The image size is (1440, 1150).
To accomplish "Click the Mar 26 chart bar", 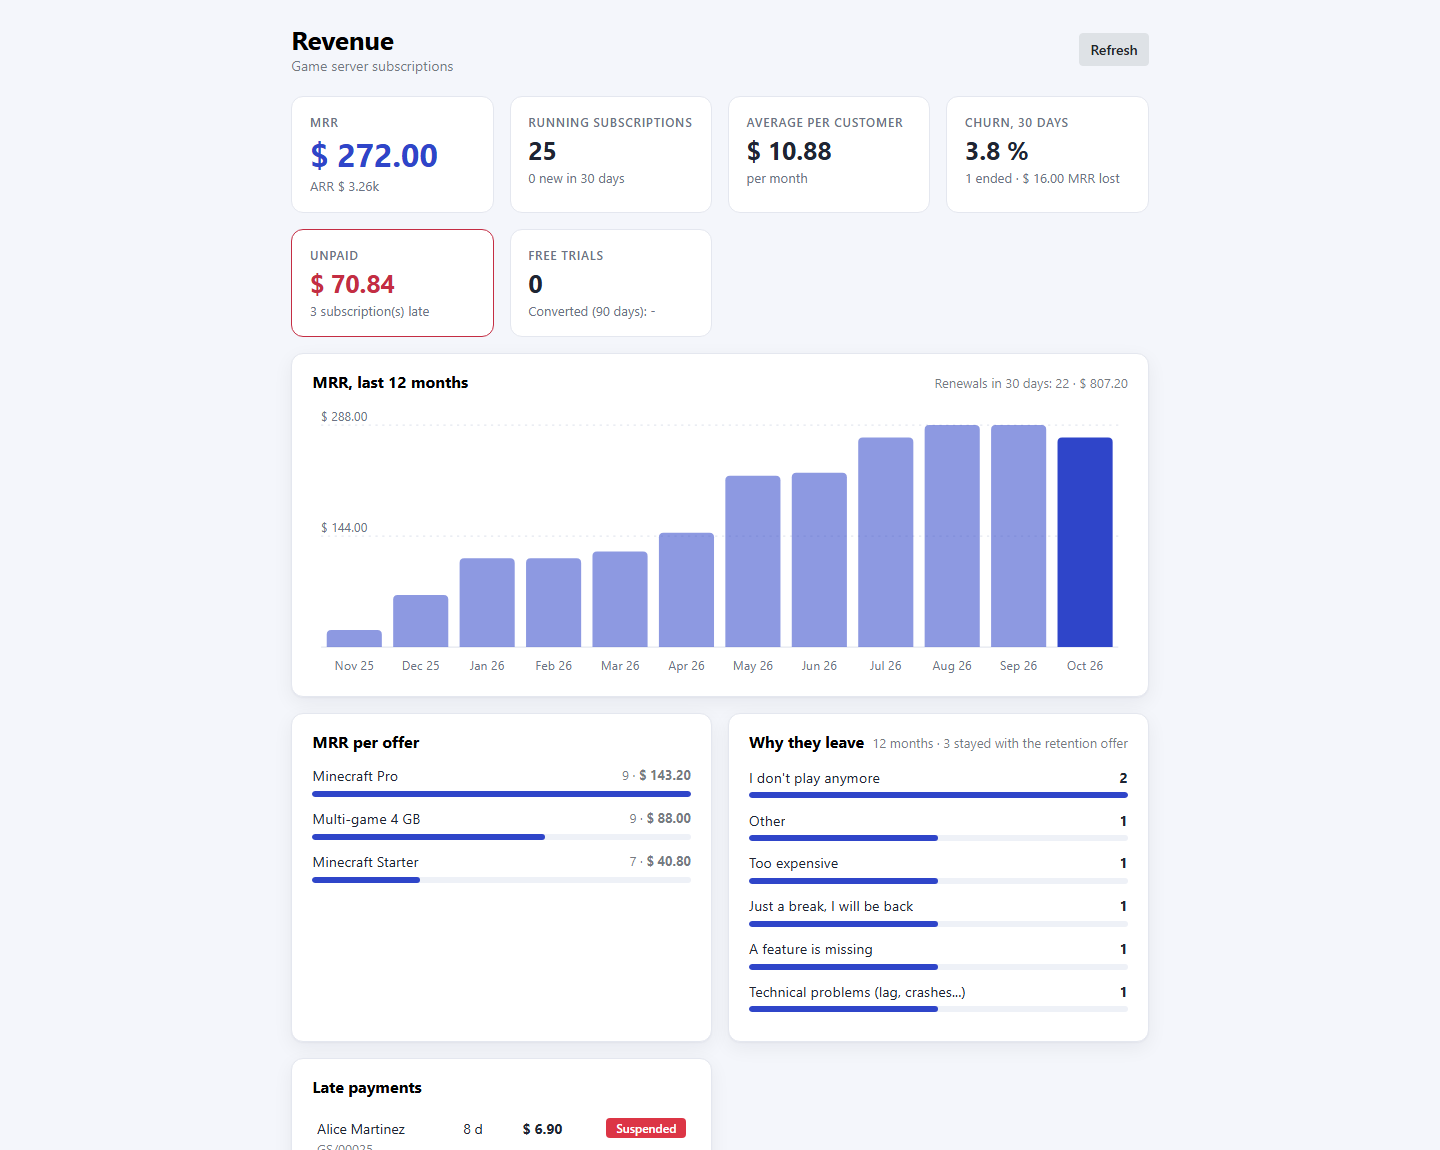I will point(620,599).
